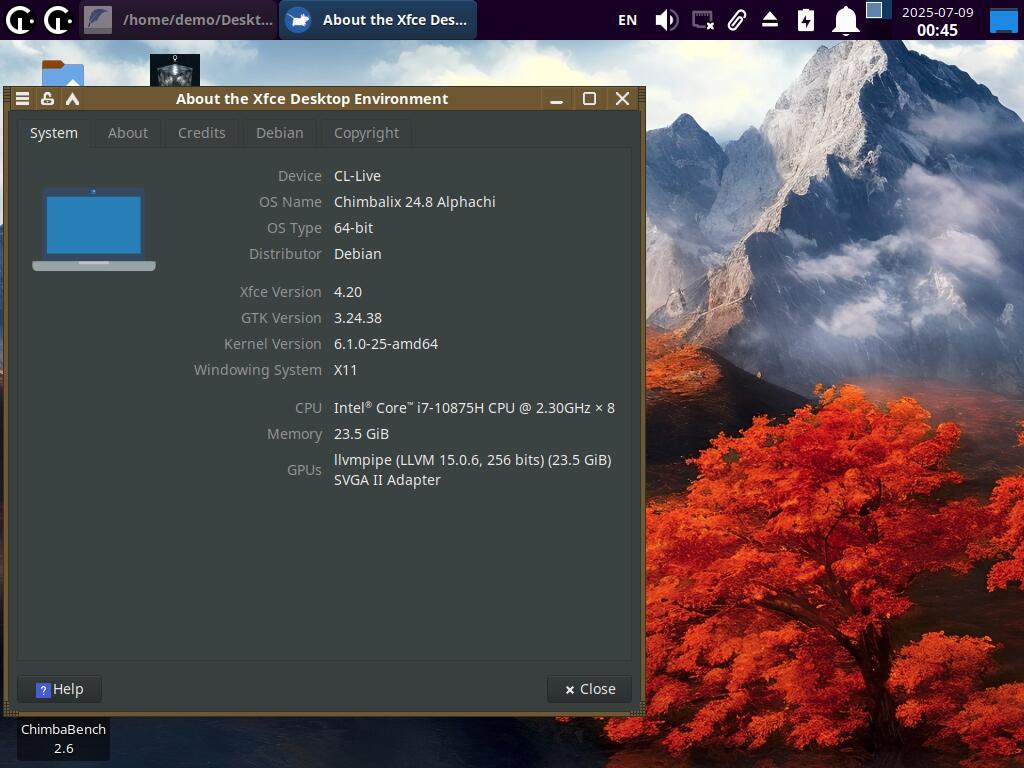Open the volume speaker icon

[666, 20]
